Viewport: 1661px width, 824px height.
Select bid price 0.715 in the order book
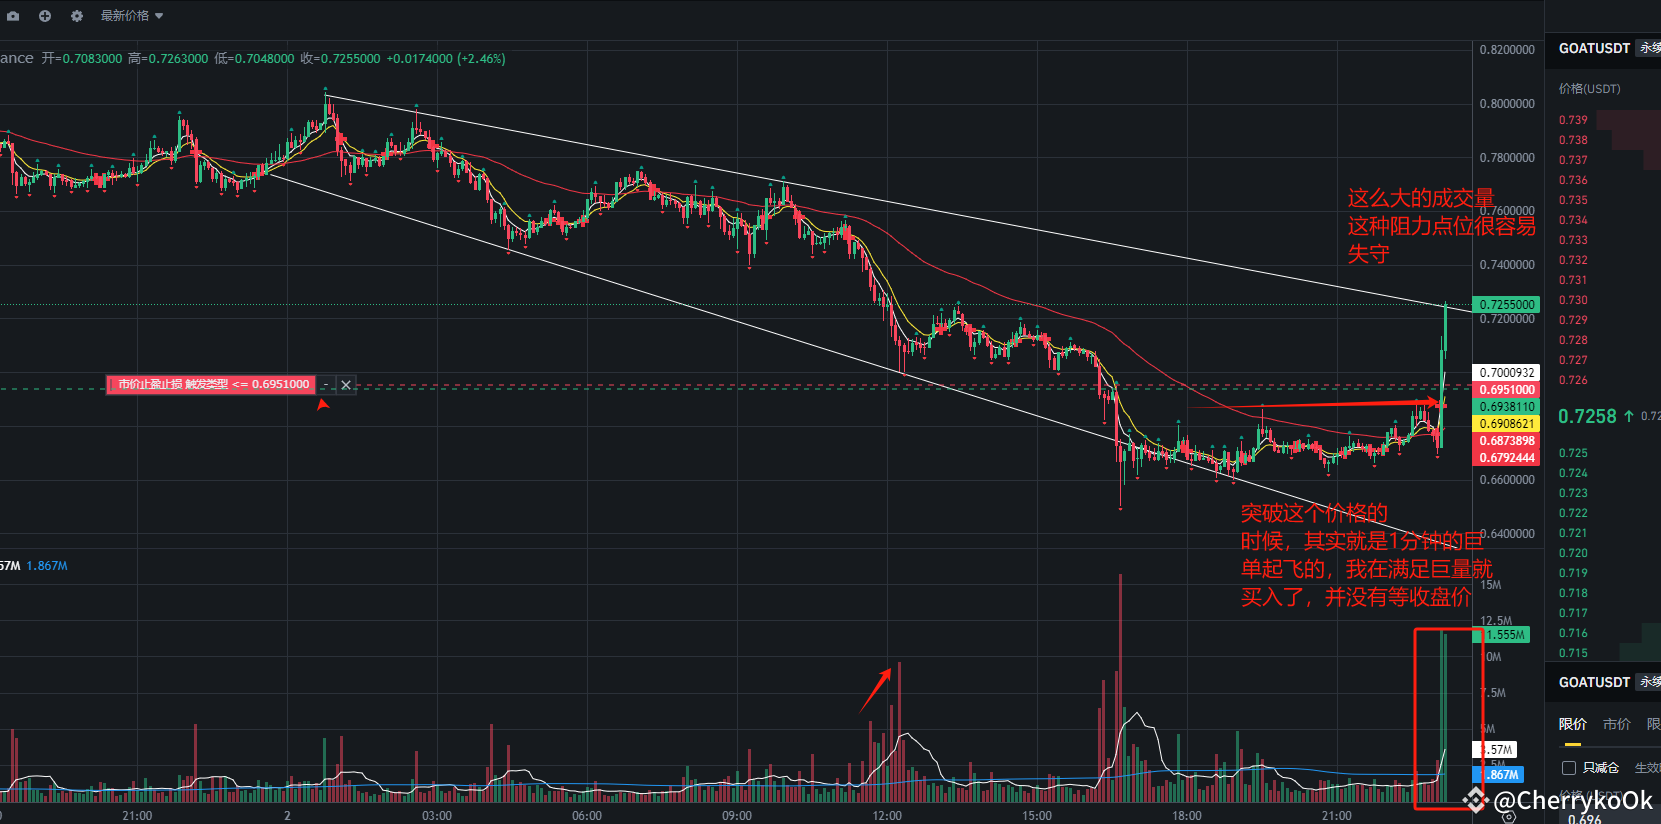(x=1573, y=653)
